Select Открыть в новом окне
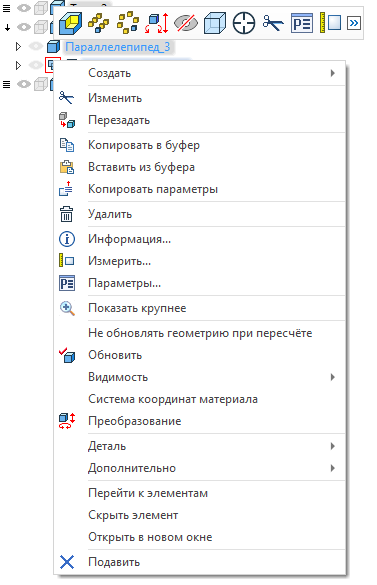Screen dimensions: 377x585 point(200,537)
